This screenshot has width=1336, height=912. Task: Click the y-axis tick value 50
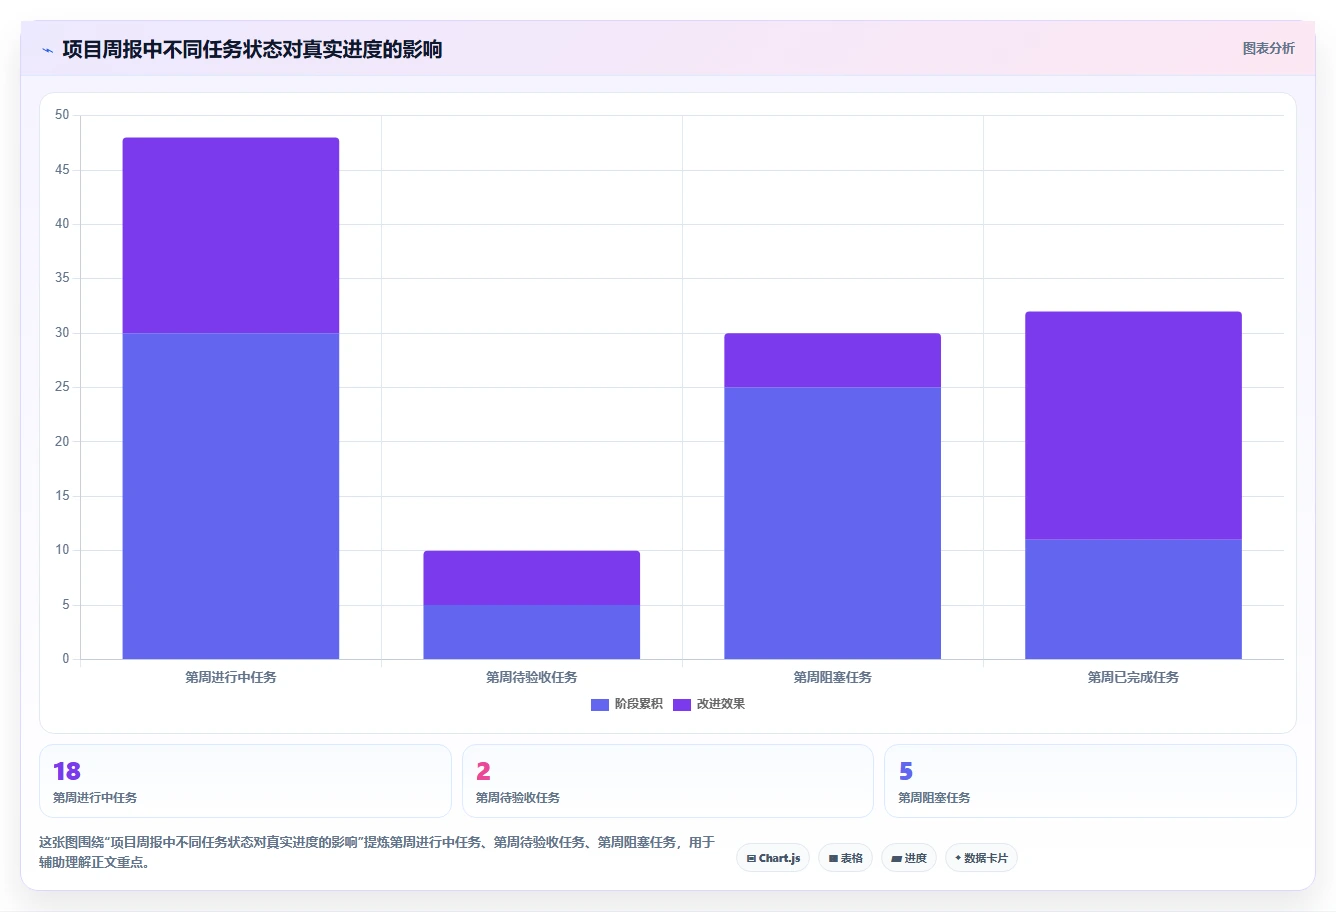[x=63, y=115]
